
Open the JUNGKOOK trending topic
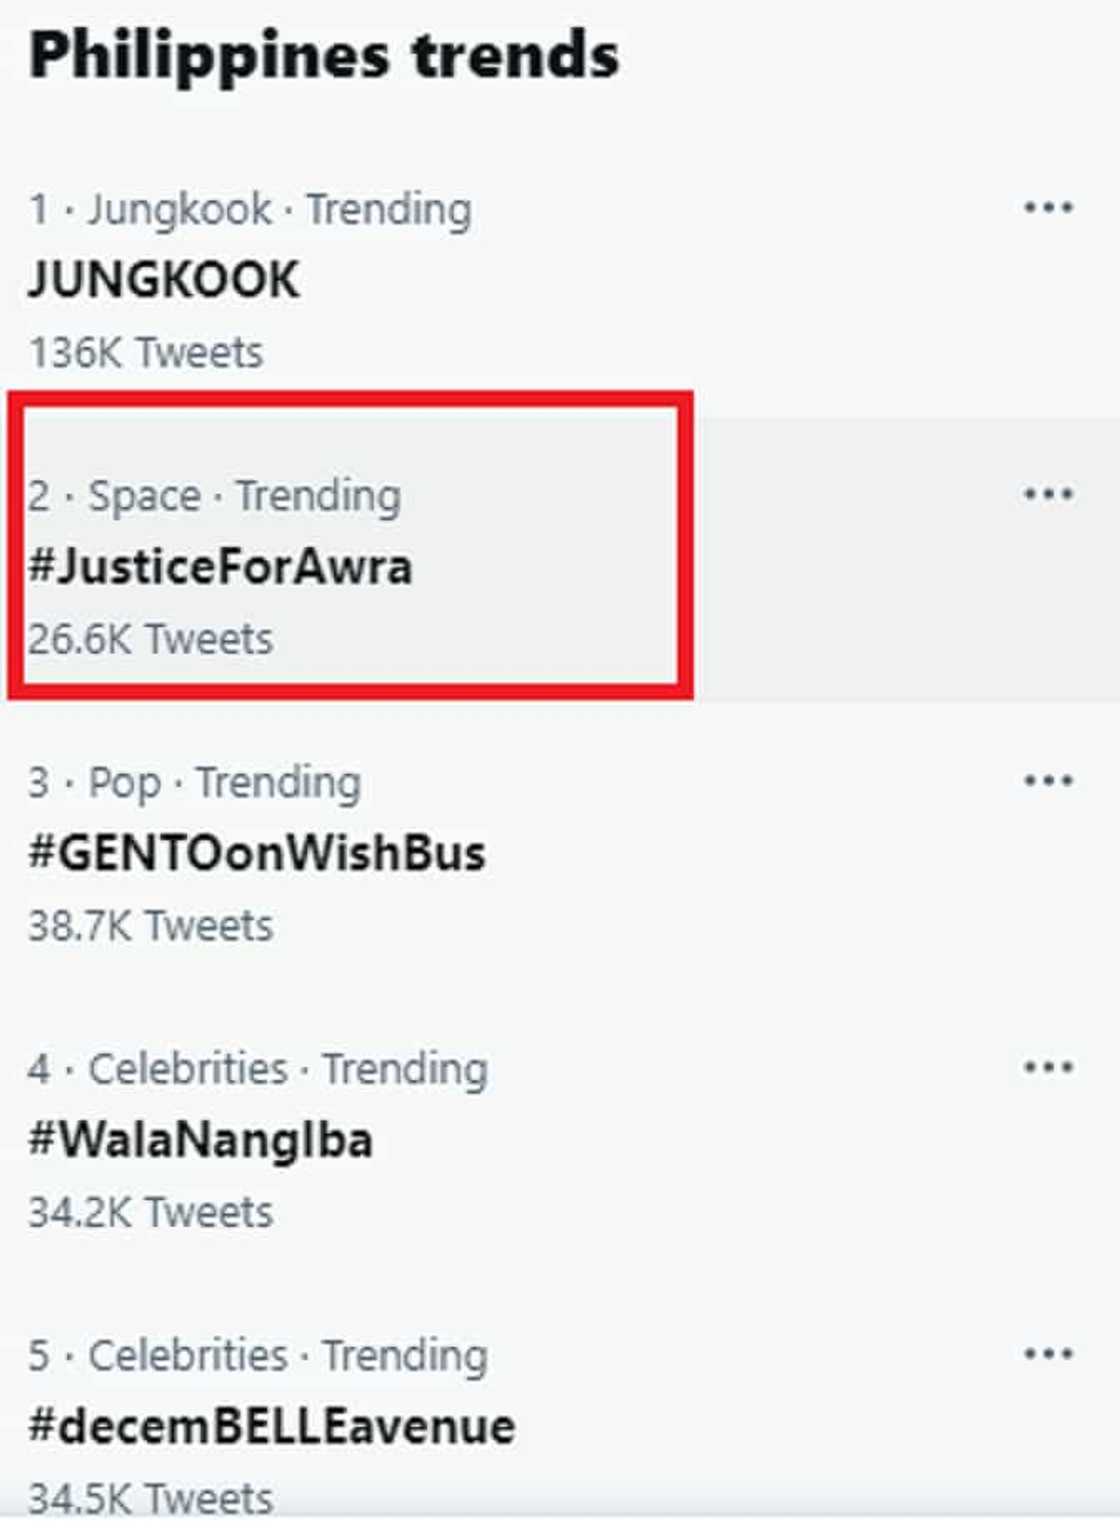[164, 279]
